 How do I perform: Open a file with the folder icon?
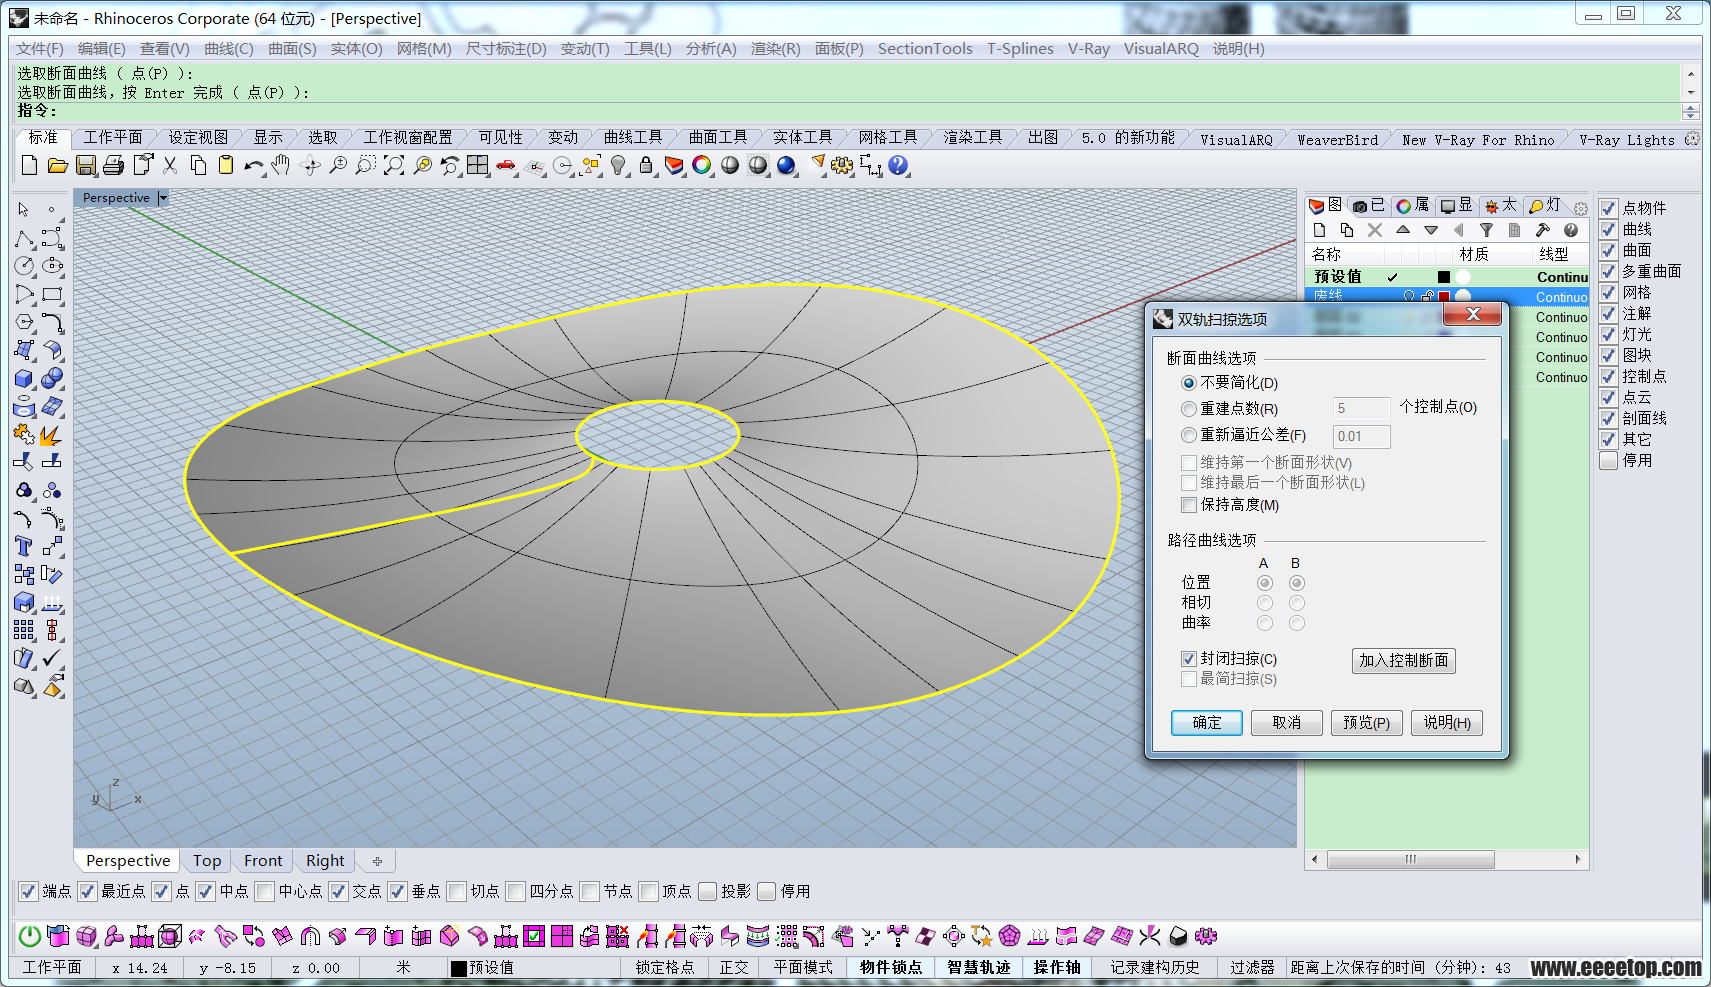click(57, 165)
